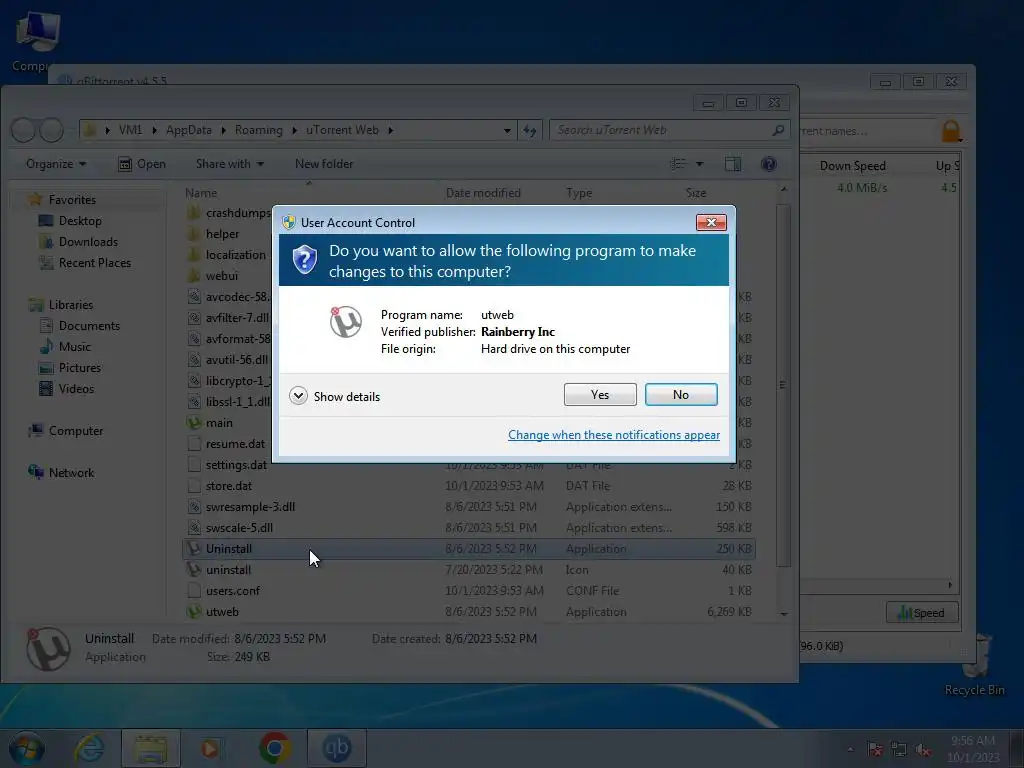Open the Recycle Bin desktop icon
The width and height of the screenshot is (1024, 768).
click(974, 664)
